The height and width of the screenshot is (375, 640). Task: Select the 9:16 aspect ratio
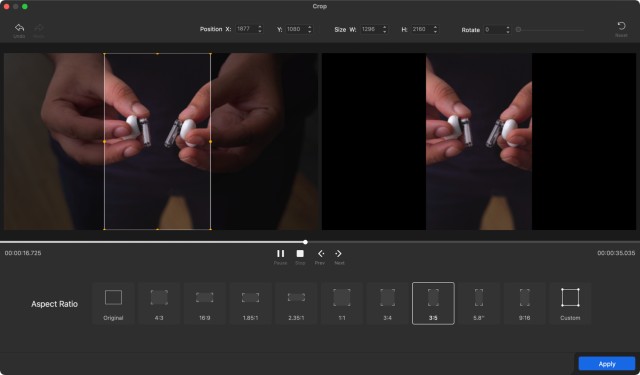coord(524,303)
